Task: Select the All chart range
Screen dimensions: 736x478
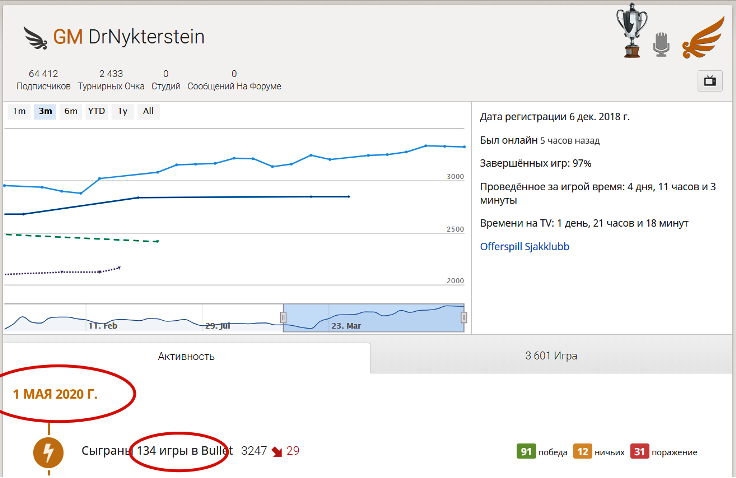Action: [x=148, y=112]
